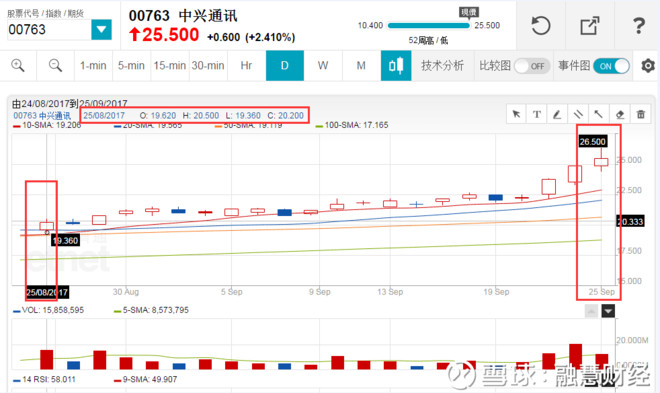660x393 pixels.
Task: Switch to Hr hourly interval
Action: pyautogui.click(x=246, y=66)
